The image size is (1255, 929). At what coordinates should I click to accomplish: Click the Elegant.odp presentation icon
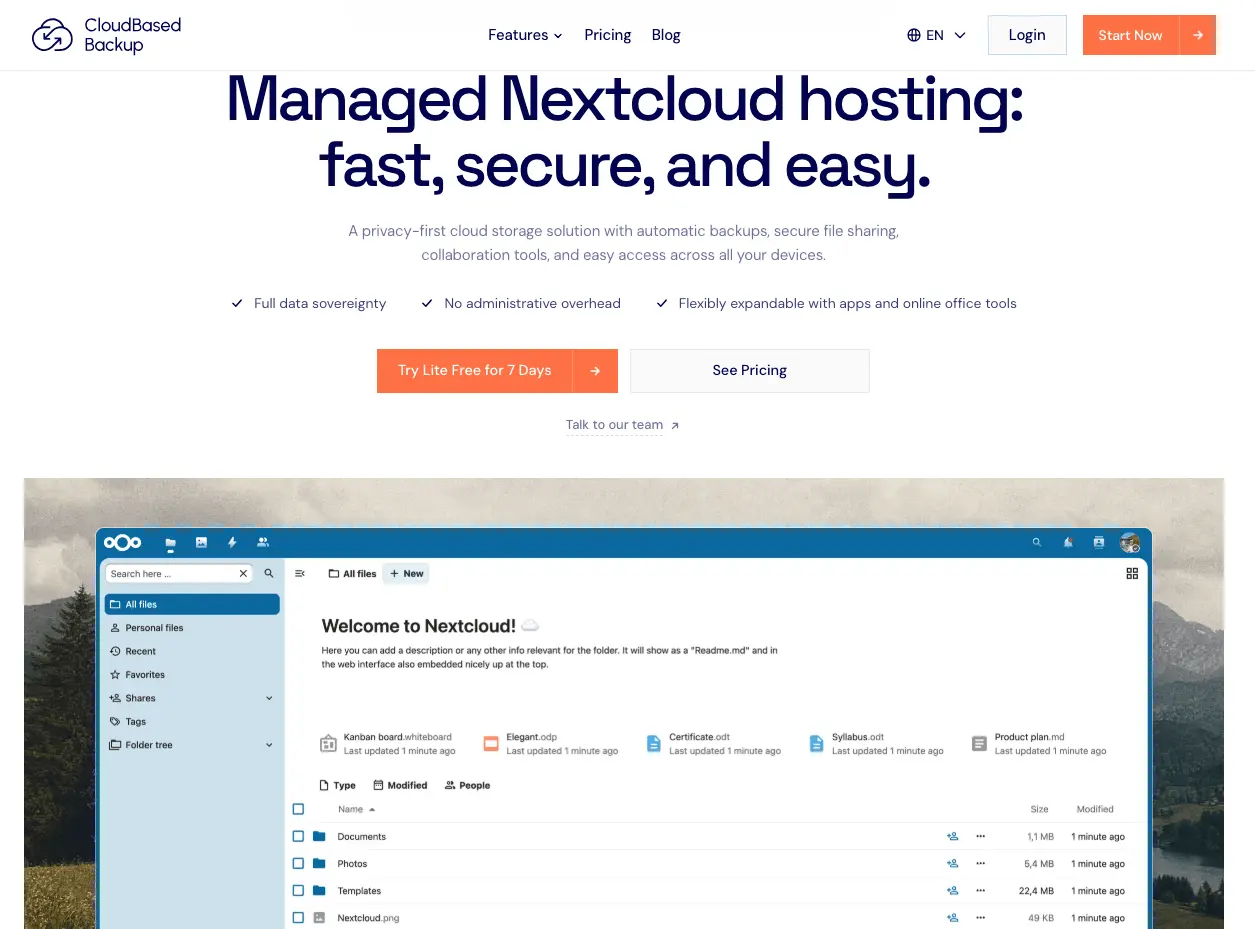[x=491, y=744]
